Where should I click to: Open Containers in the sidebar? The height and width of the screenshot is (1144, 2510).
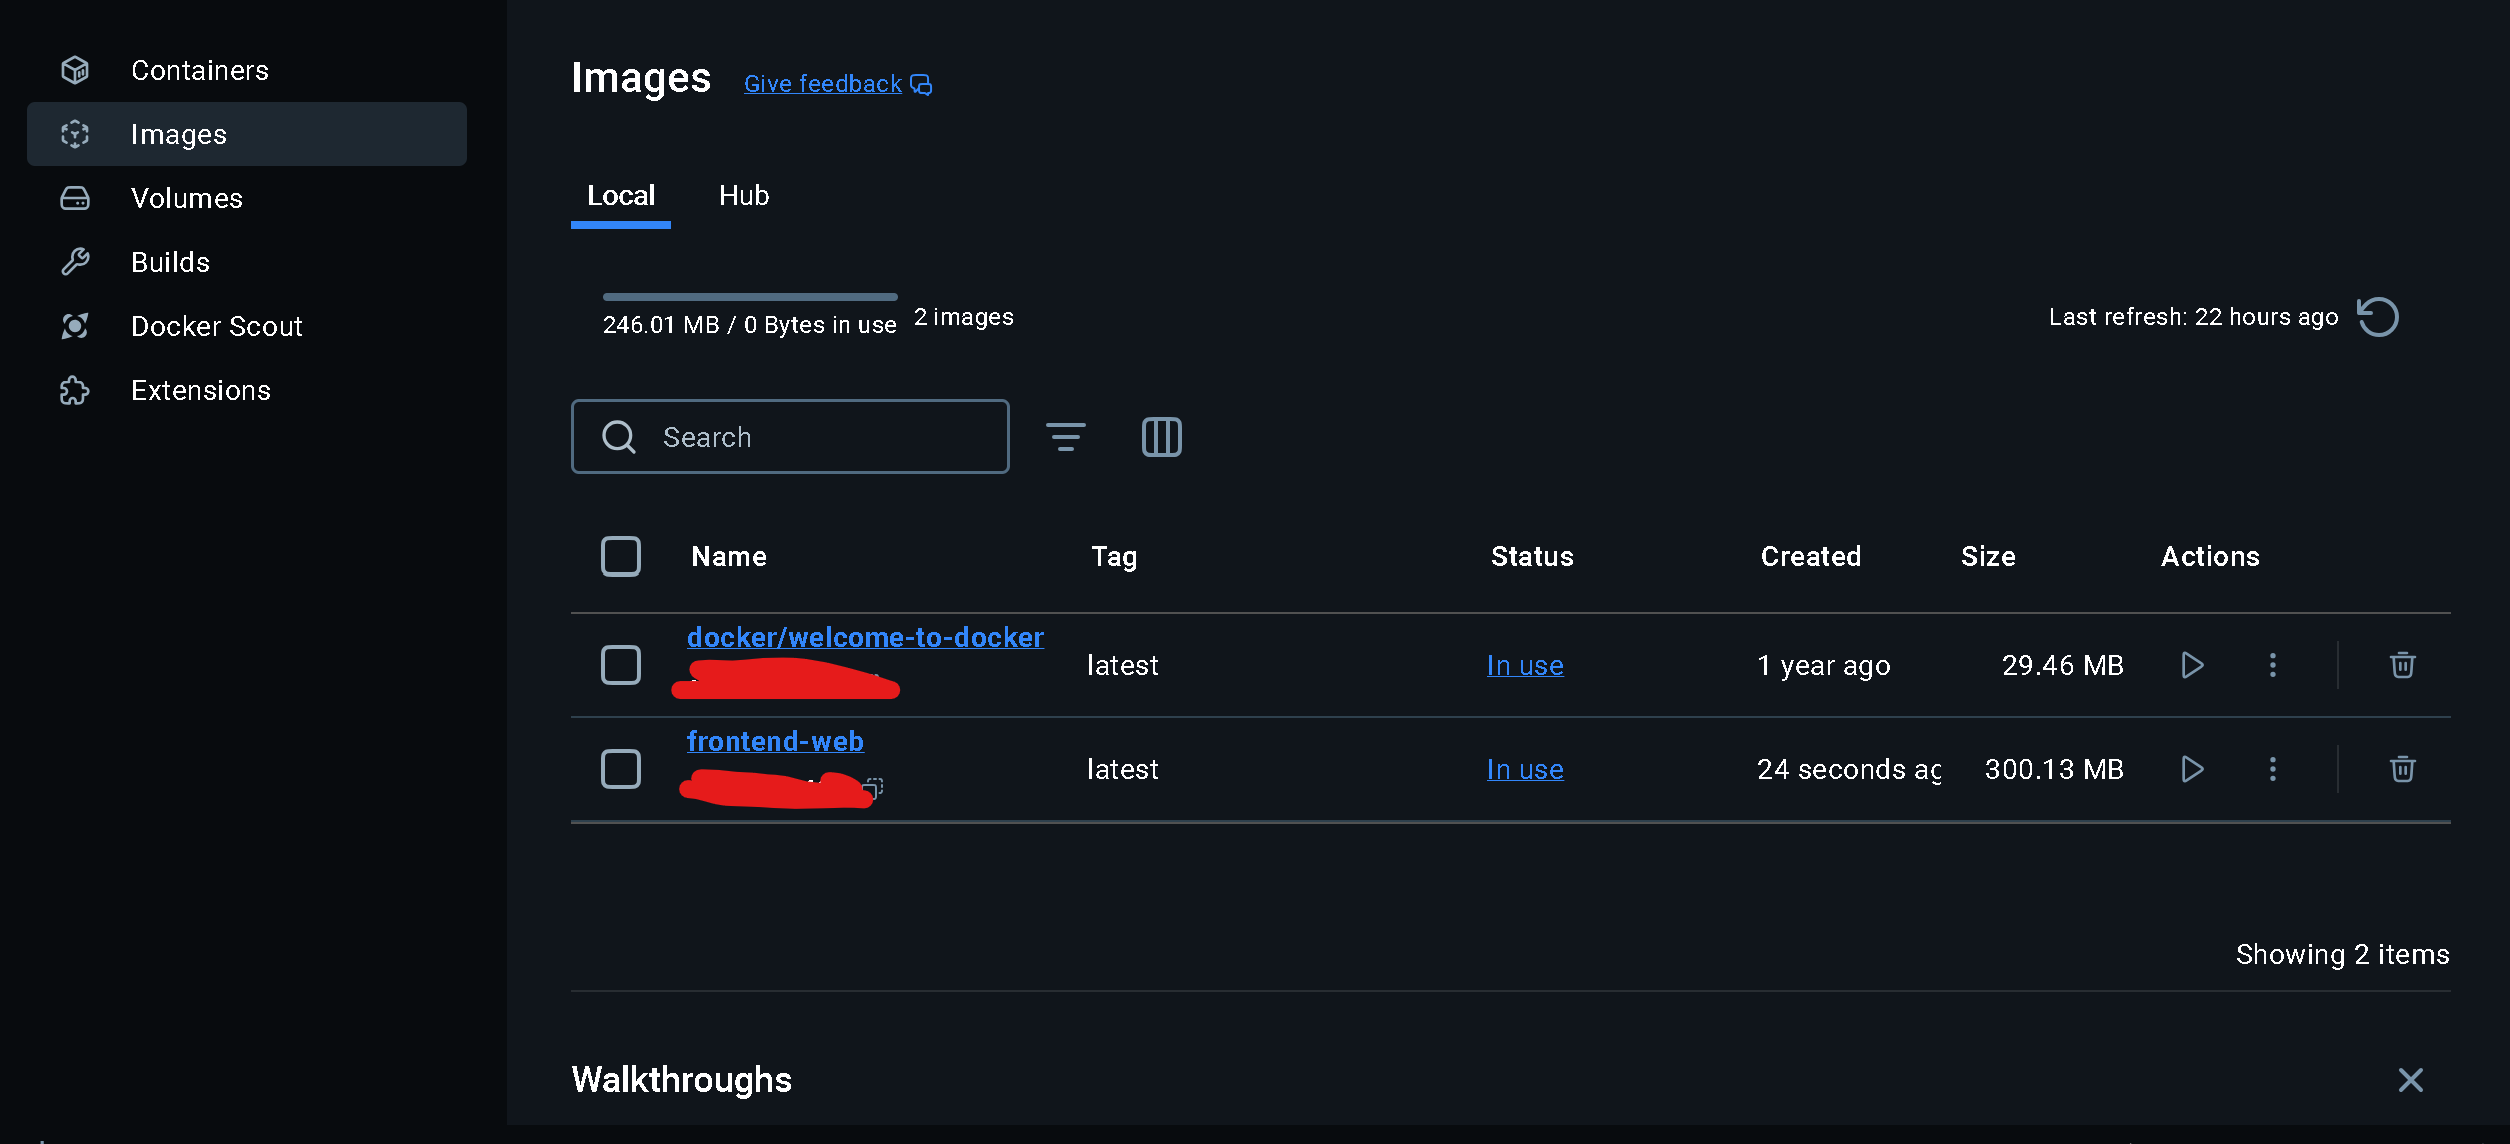pyautogui.click(x=247, y=70)
